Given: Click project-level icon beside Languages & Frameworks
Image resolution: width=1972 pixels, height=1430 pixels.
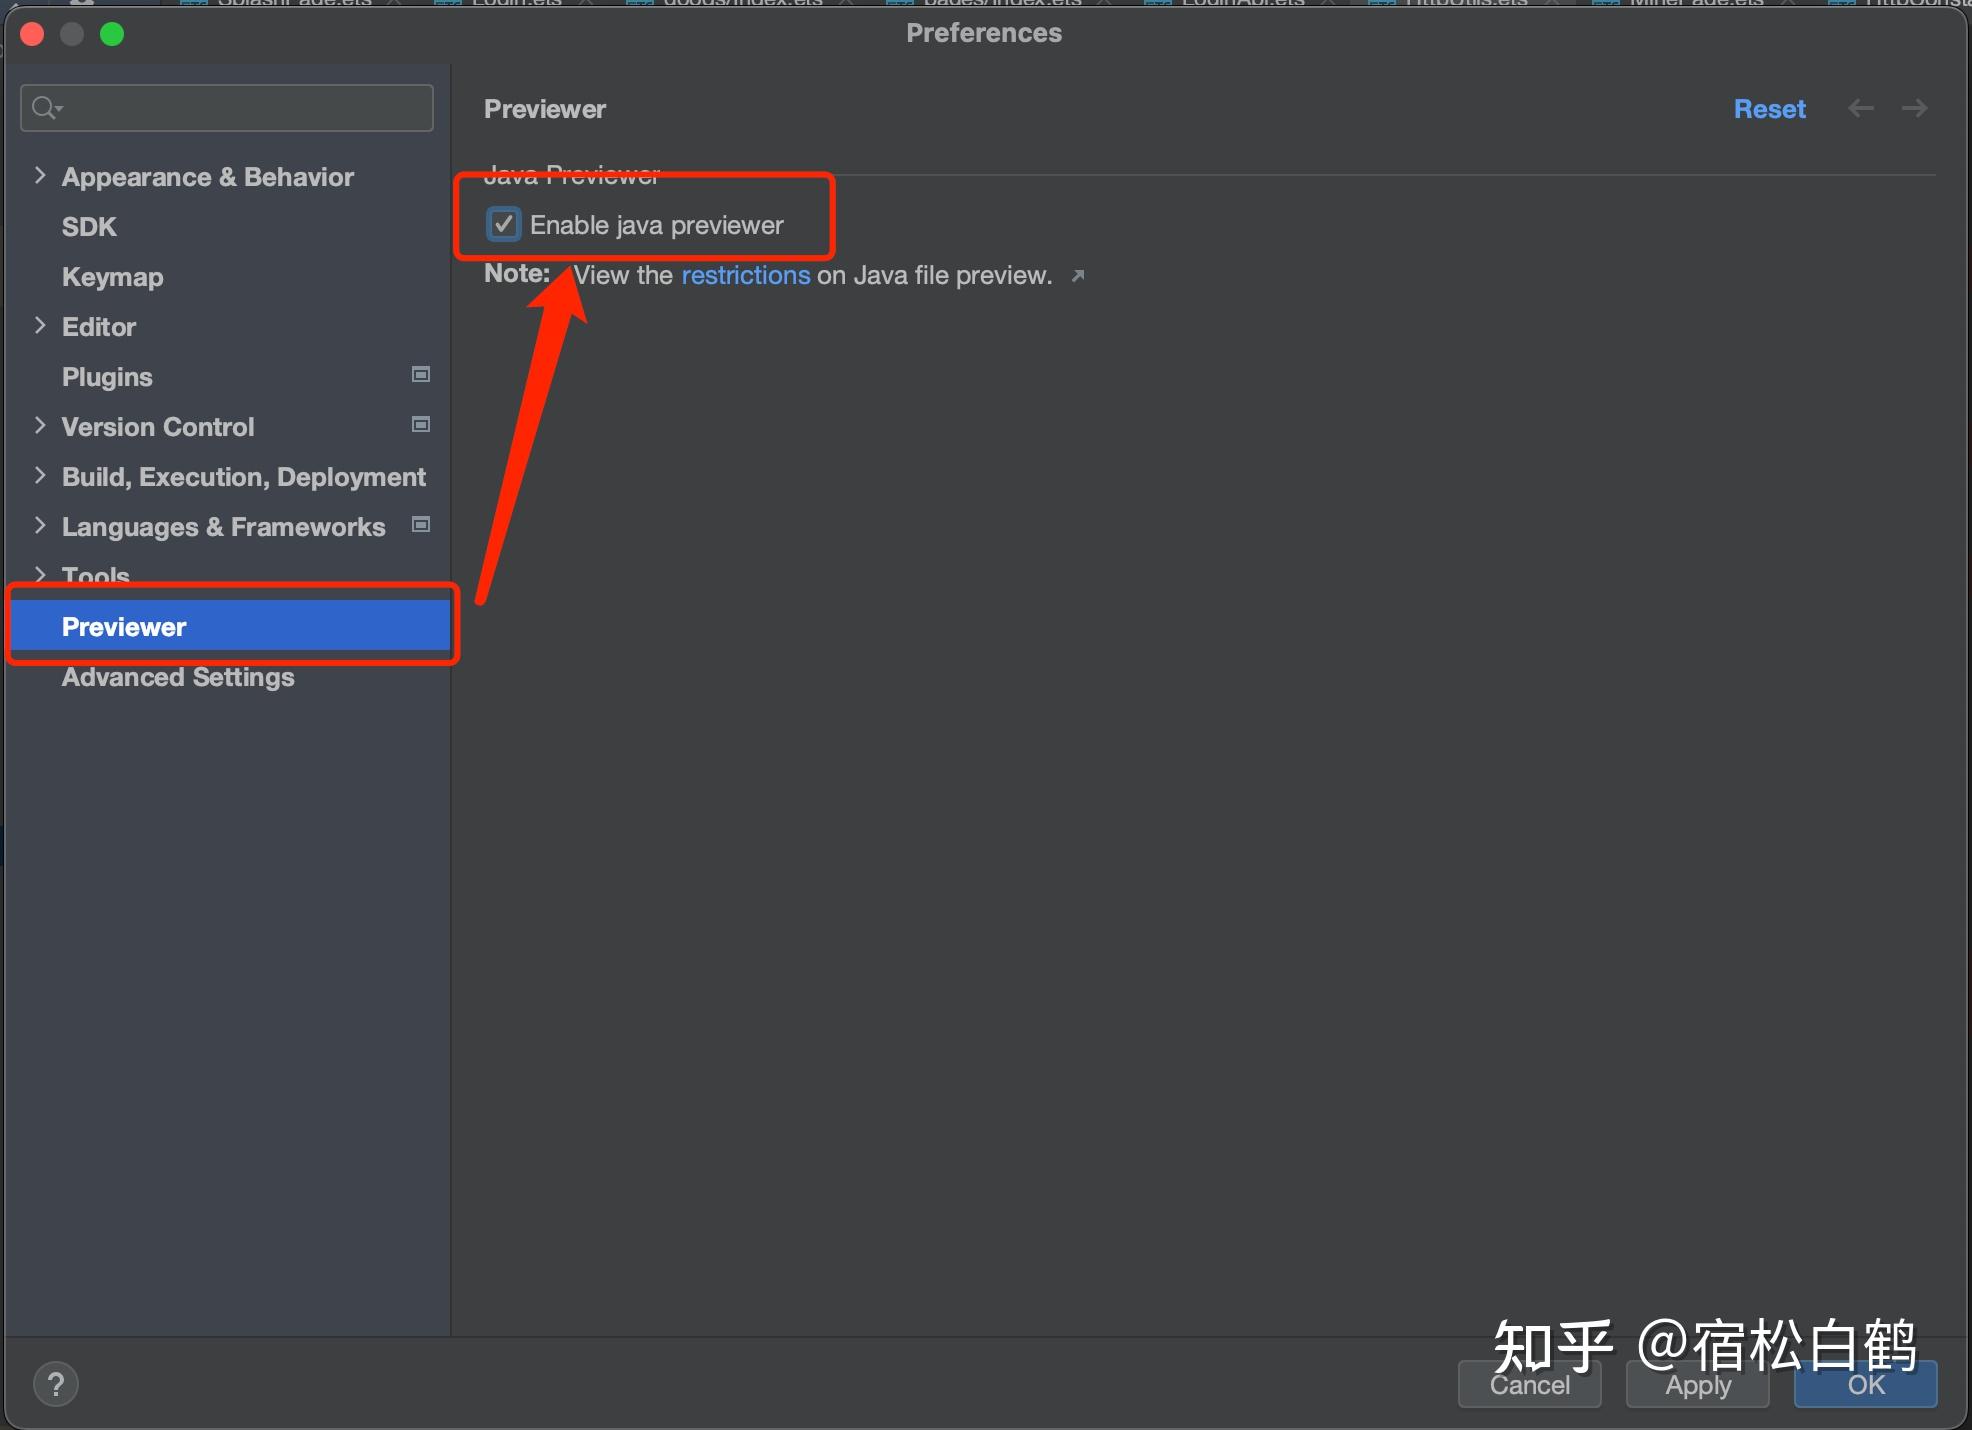Looking at the screenshot, I should pyautogui.click(x=421, y=524).
